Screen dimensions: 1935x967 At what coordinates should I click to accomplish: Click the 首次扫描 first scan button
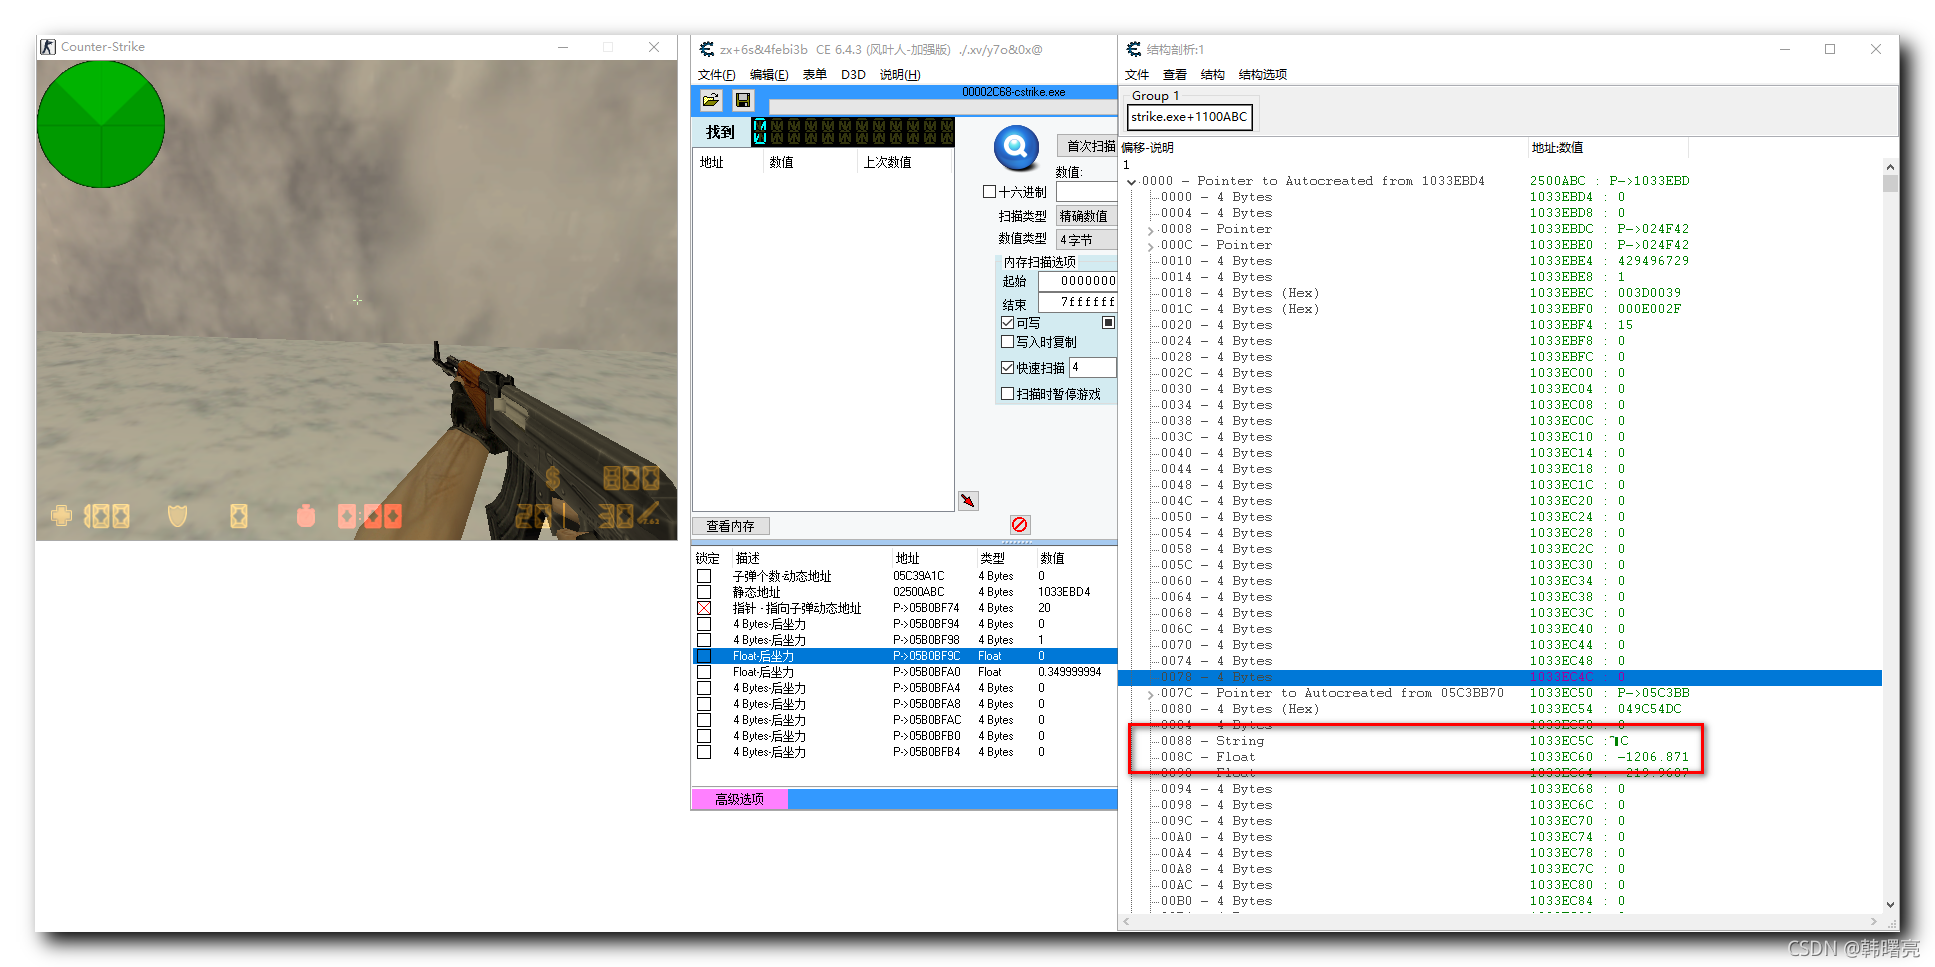(x=1087, y=146)
